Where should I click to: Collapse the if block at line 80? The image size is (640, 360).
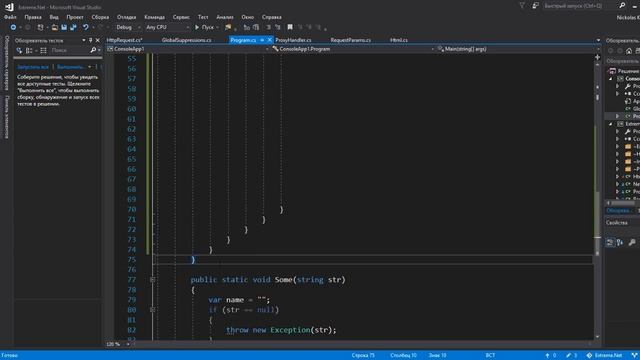pyautogui.click(x=152, y=310)
